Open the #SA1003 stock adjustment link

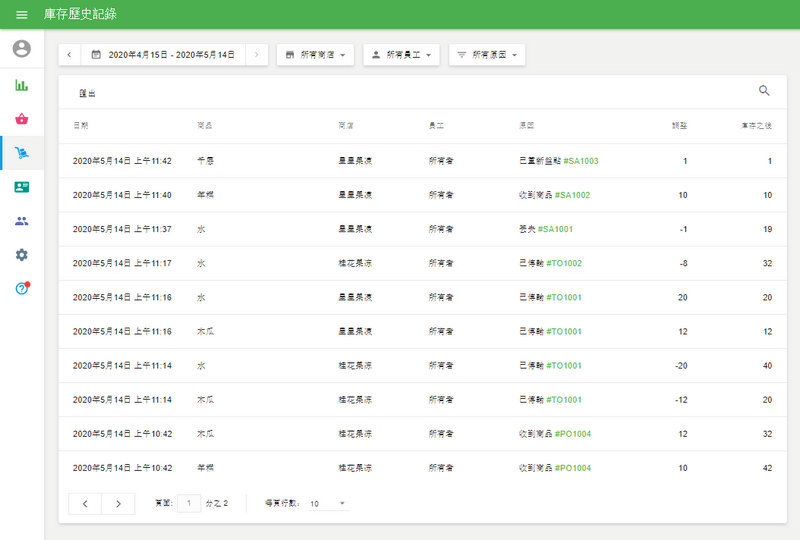pyautogui.click(x=581, y=161)
